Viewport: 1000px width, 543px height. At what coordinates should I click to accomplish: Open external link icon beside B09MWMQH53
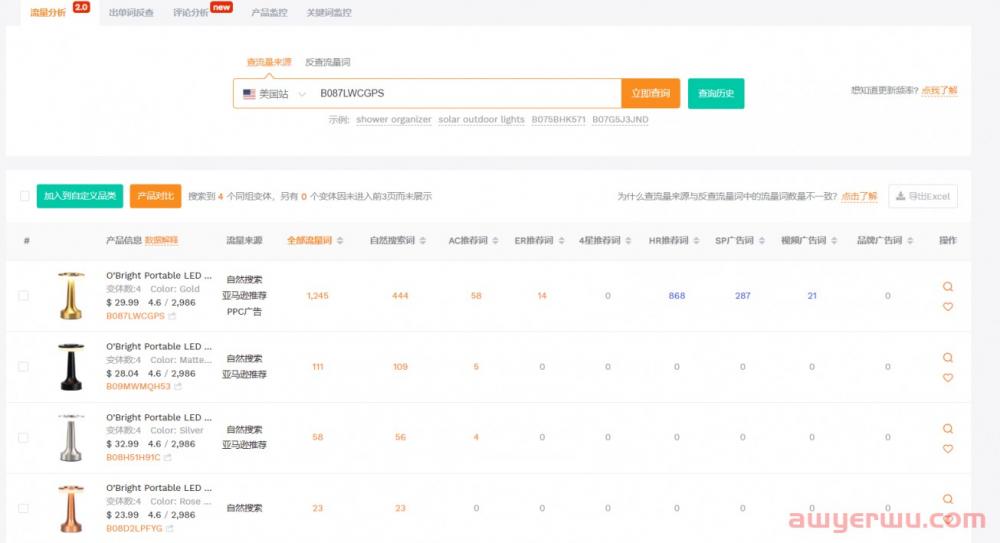[178, 386]
